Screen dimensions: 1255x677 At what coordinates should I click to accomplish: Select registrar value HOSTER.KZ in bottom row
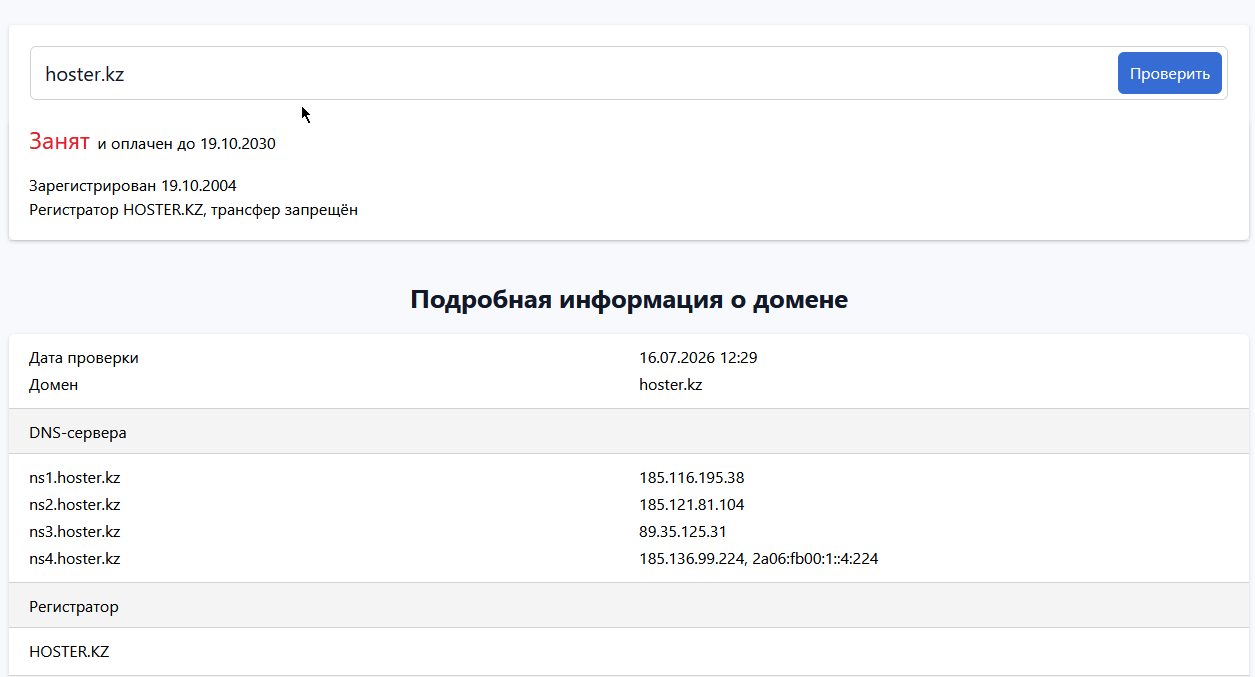coord(69,652)
